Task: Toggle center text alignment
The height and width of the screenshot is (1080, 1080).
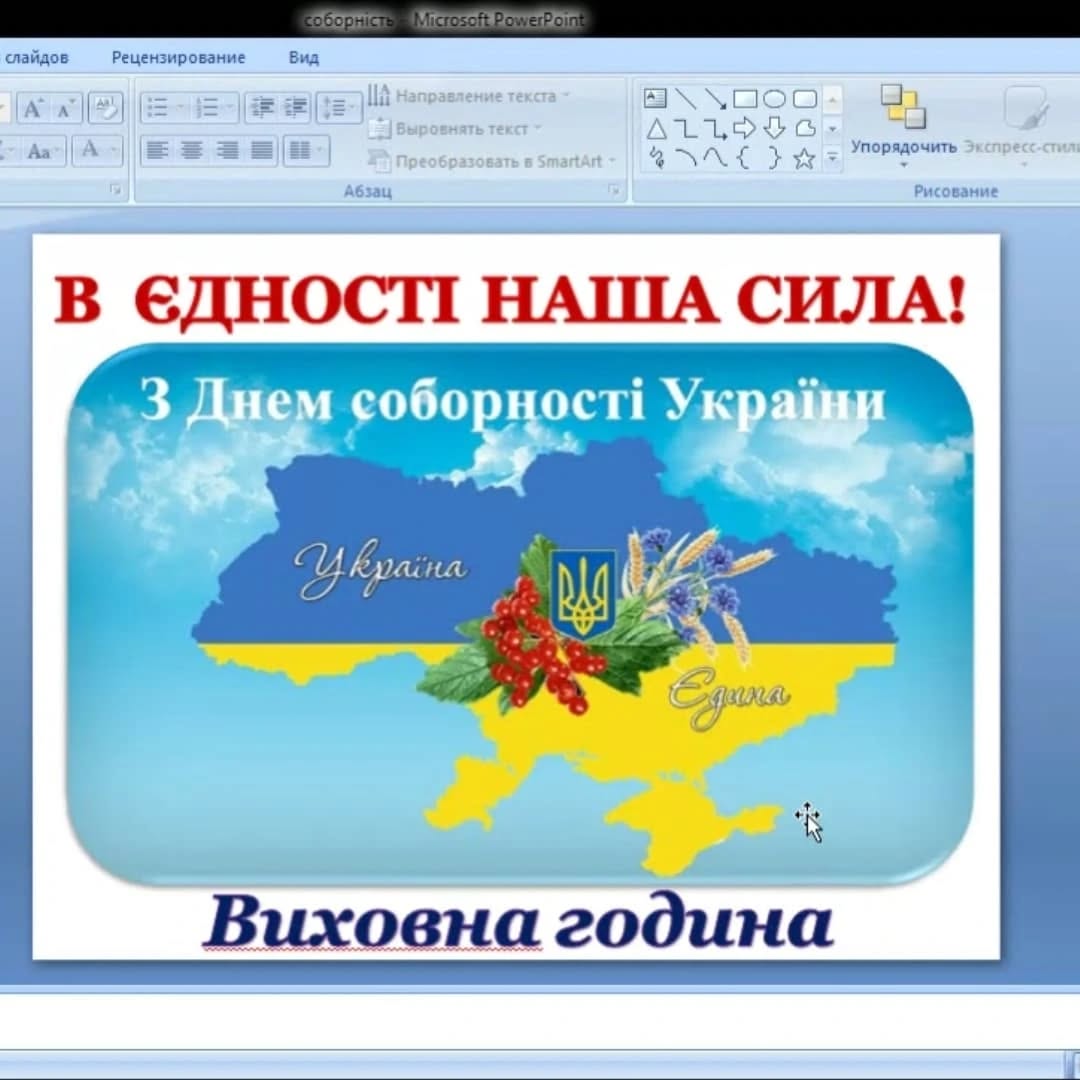Action: coord(192,150)
